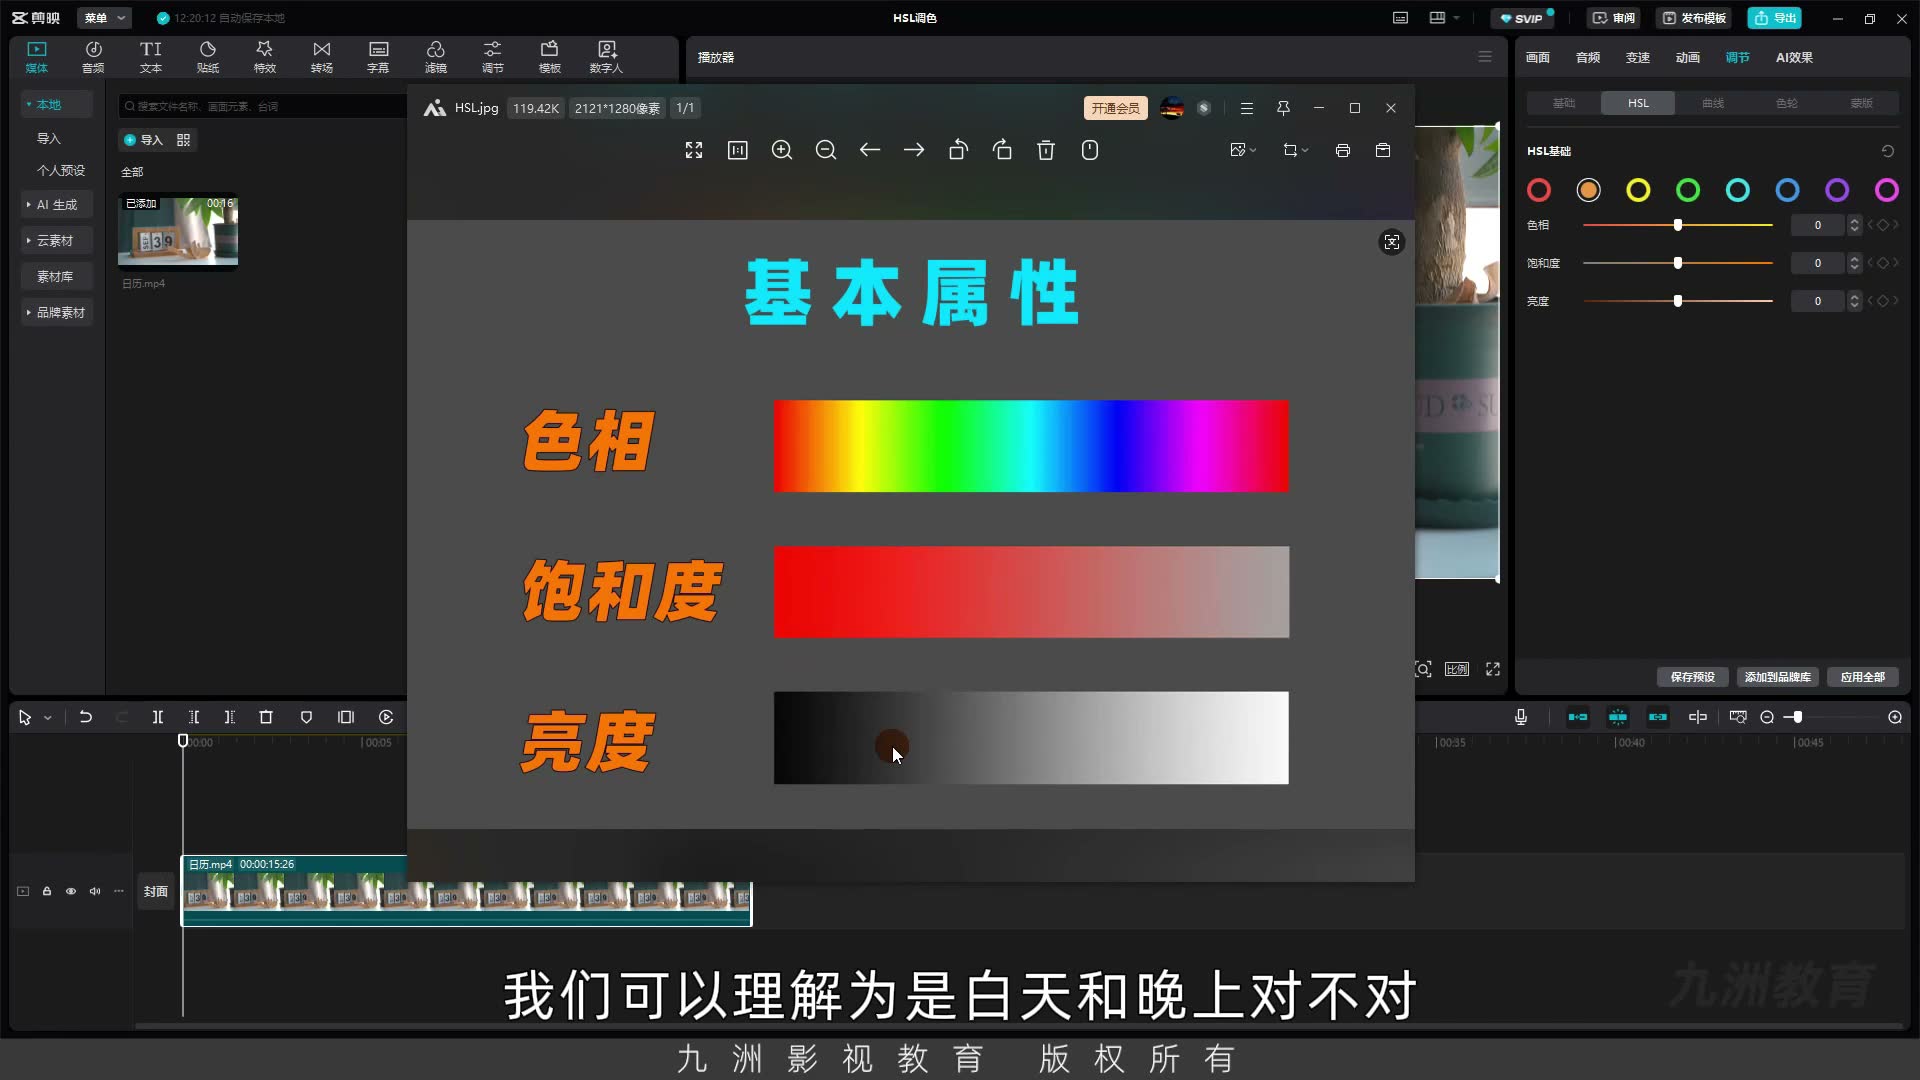
Task: Delete the selected clip with the timeline trash icon
Action: click(266, 717)
